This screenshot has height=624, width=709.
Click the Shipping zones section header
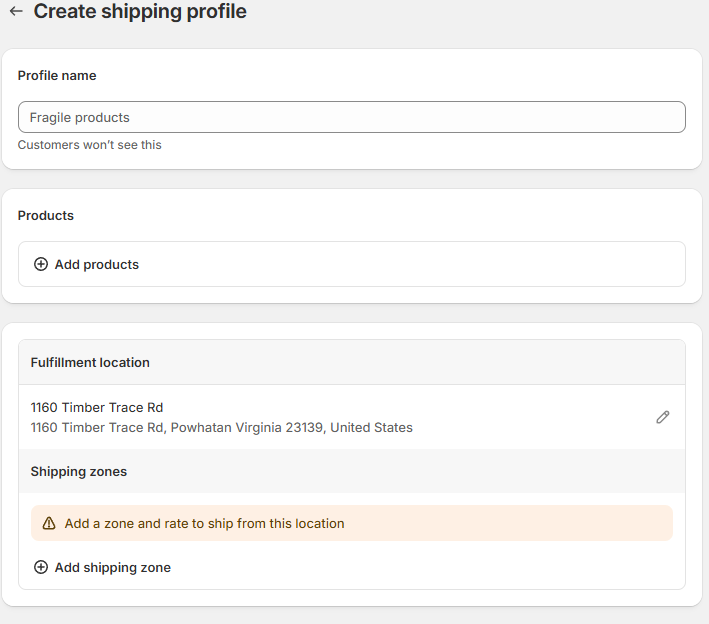(79, 471)
